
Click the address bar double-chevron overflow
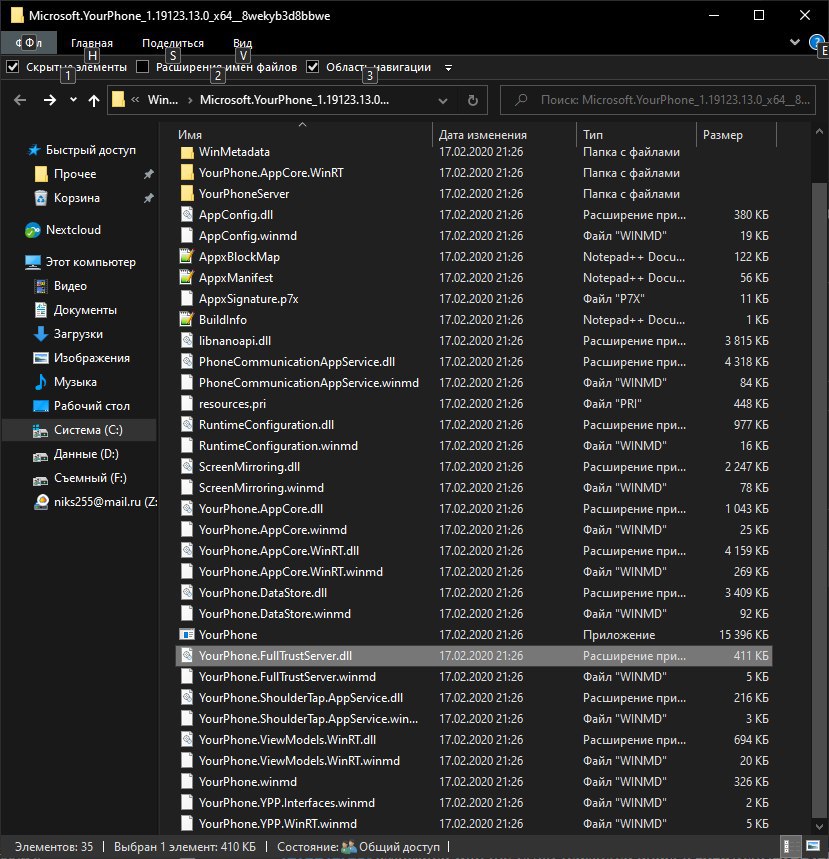[x=135, y=100]
